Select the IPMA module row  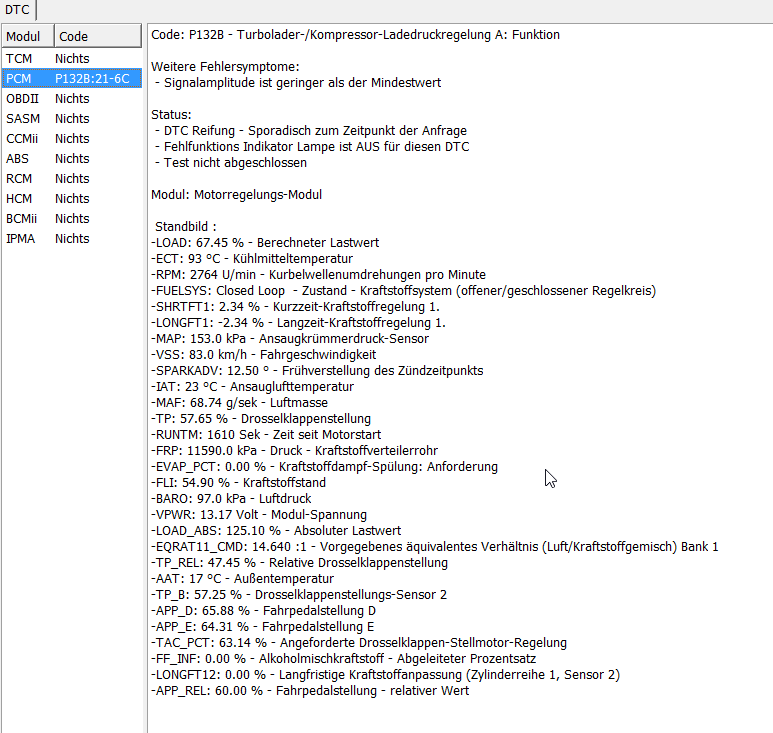[20, 239]
